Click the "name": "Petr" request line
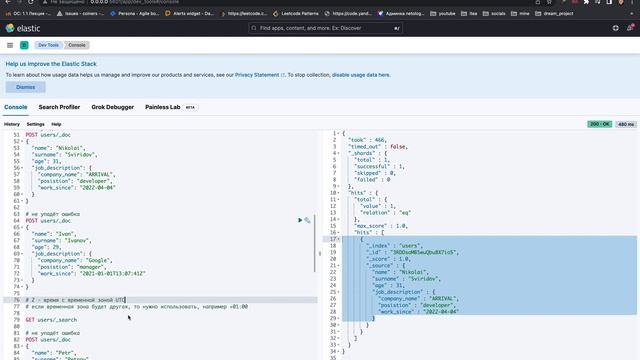 pyautogui.click(x=53, y=353)
